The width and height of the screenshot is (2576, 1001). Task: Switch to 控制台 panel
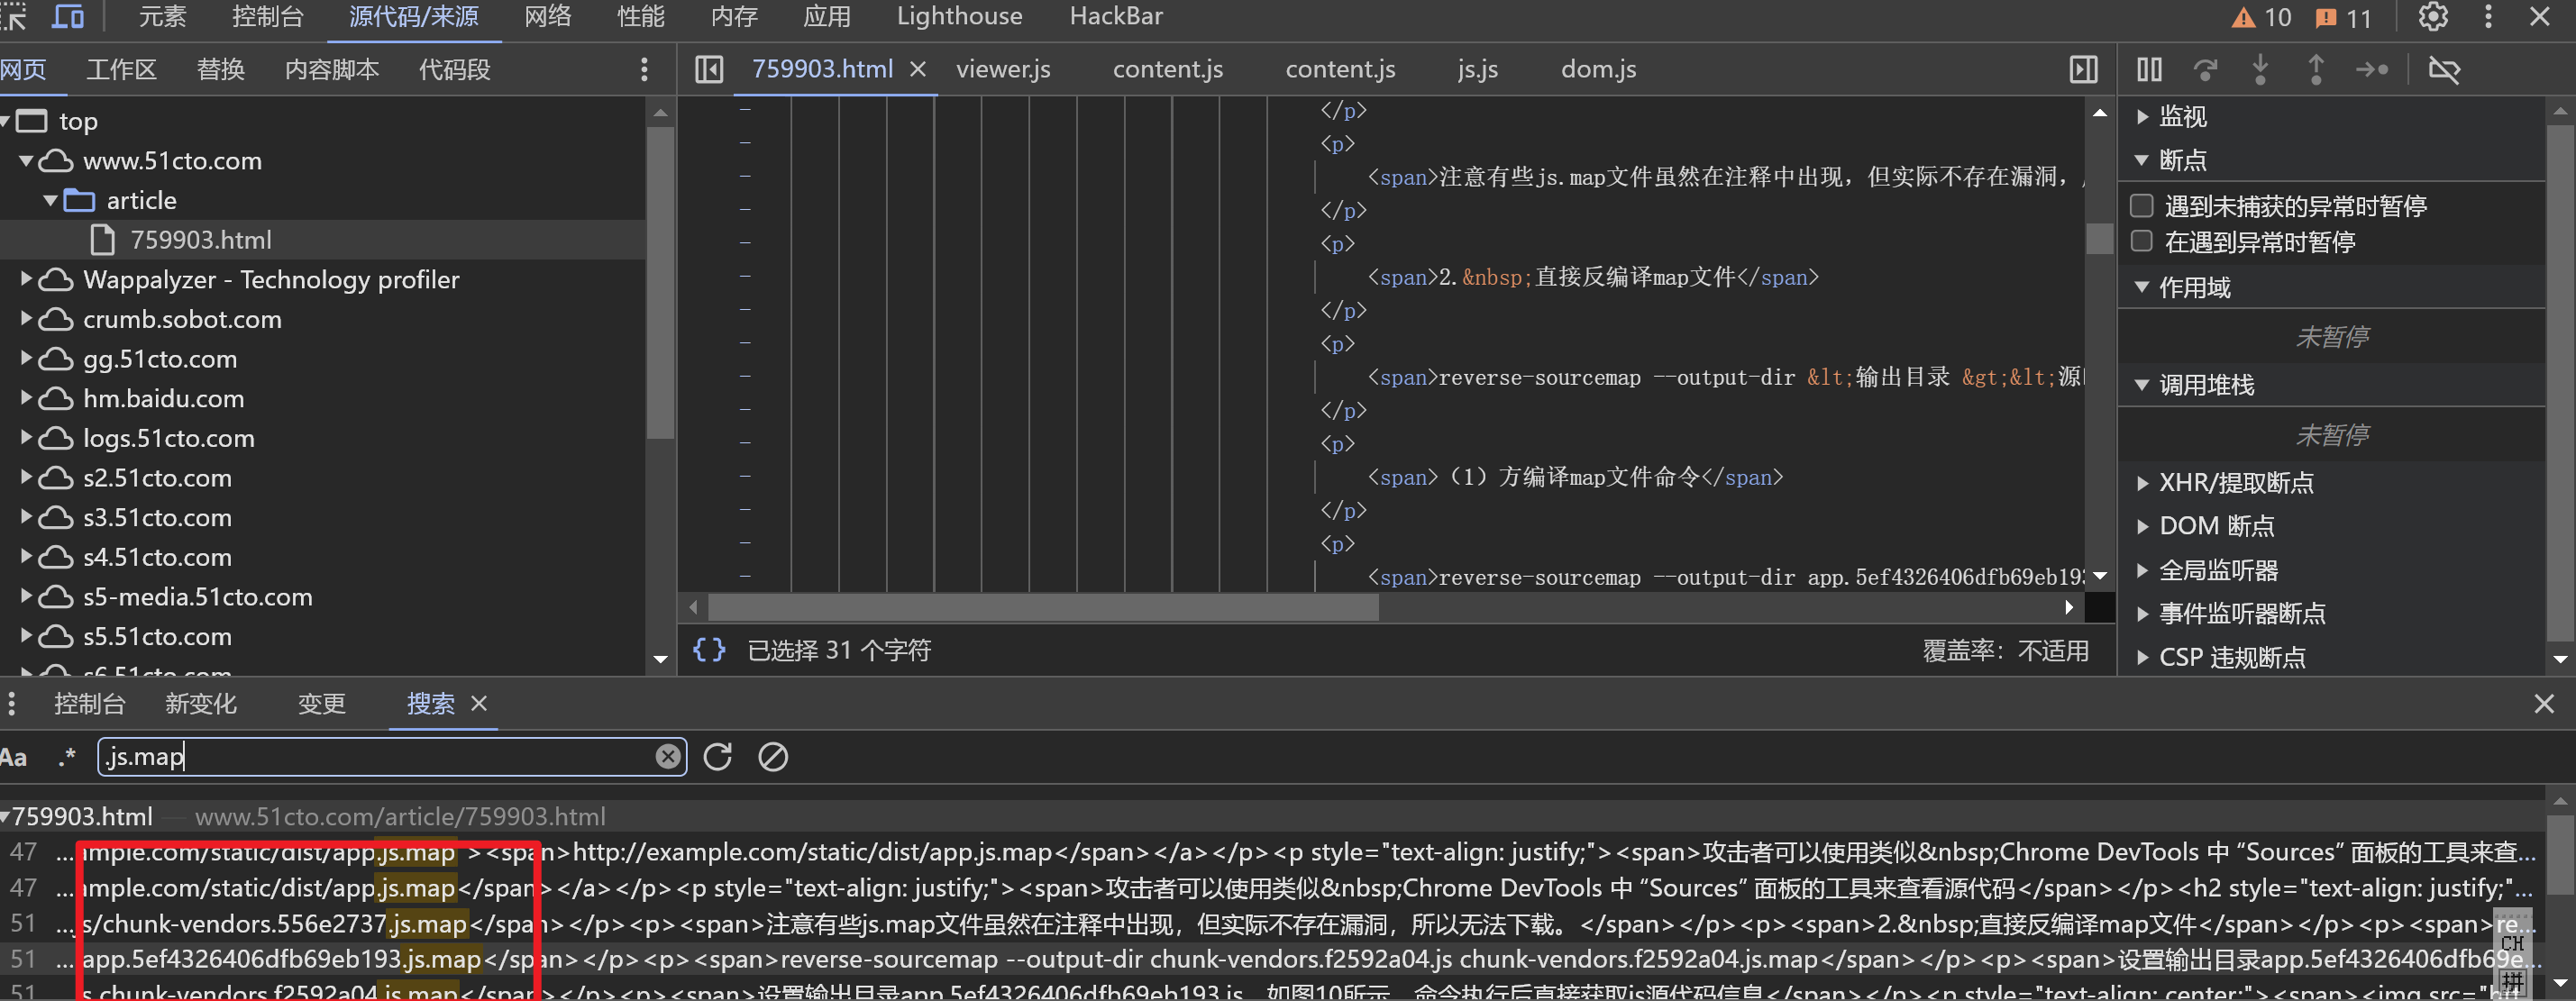267,17
